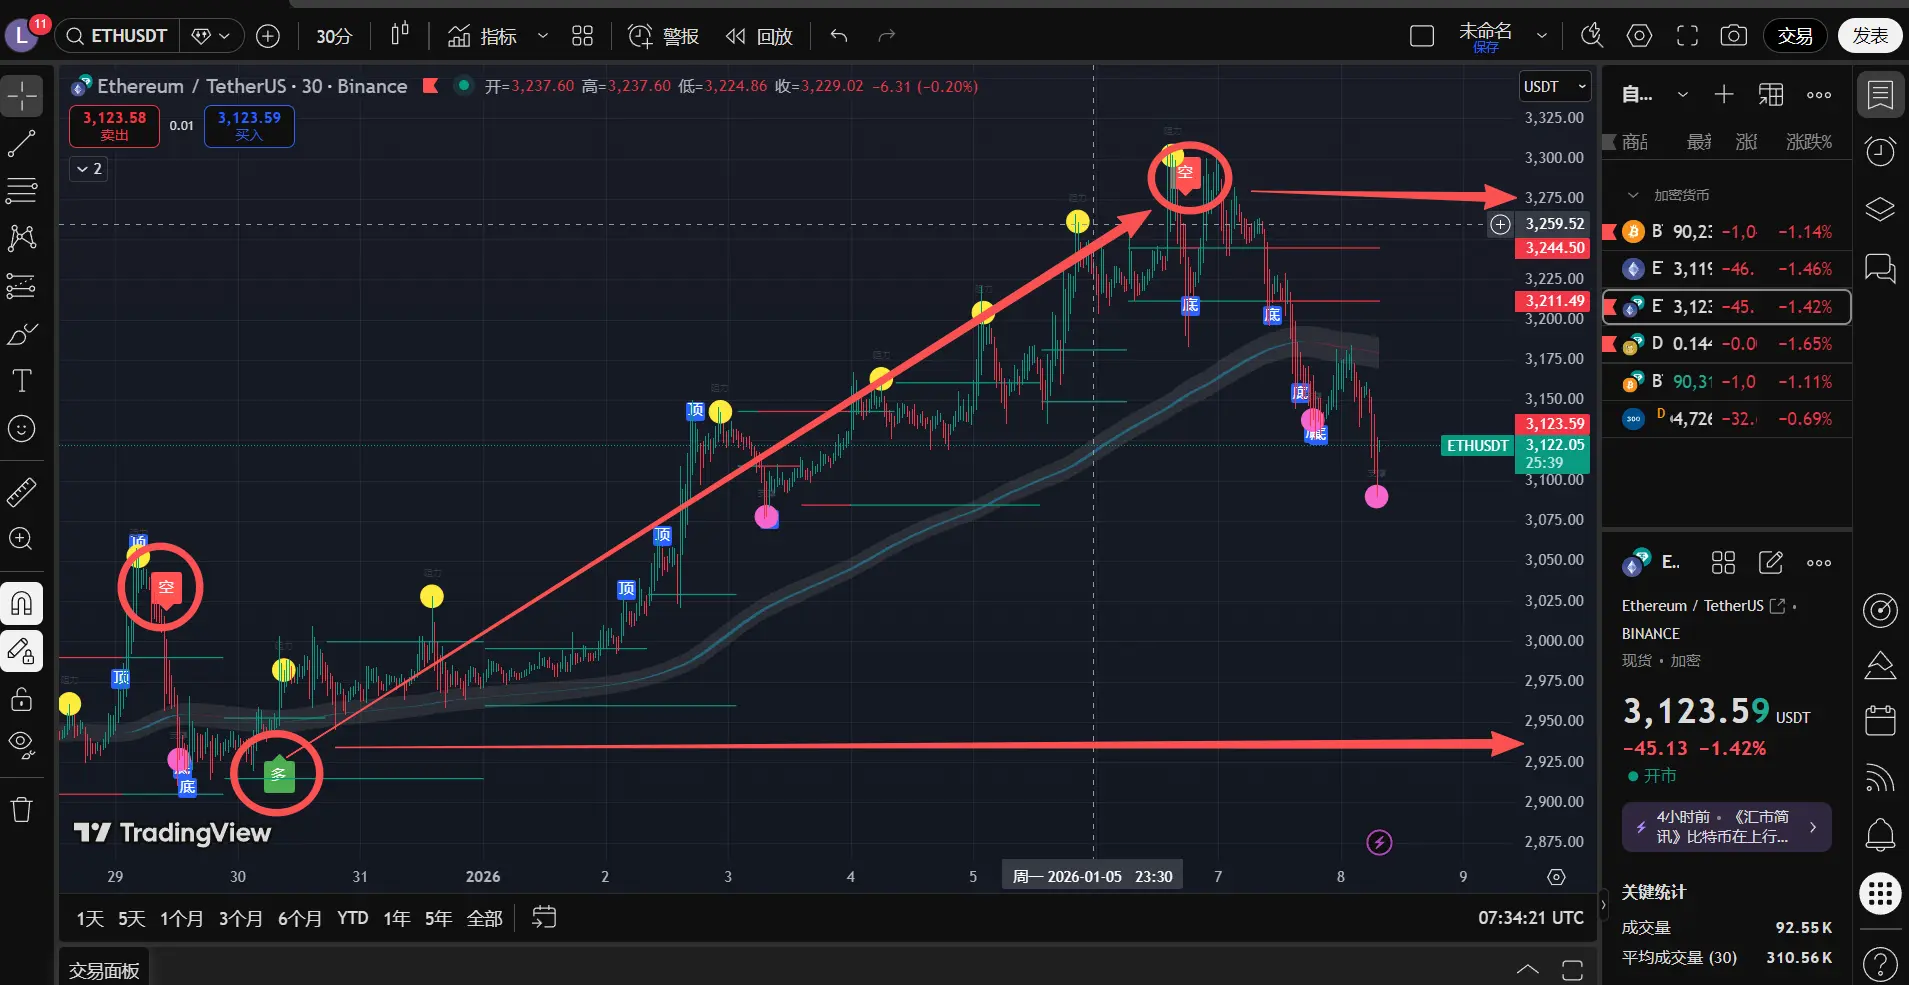This screenshot has width=1909, height=985.
Task: Open the emoji and icons tool
Action: point(22,429)
